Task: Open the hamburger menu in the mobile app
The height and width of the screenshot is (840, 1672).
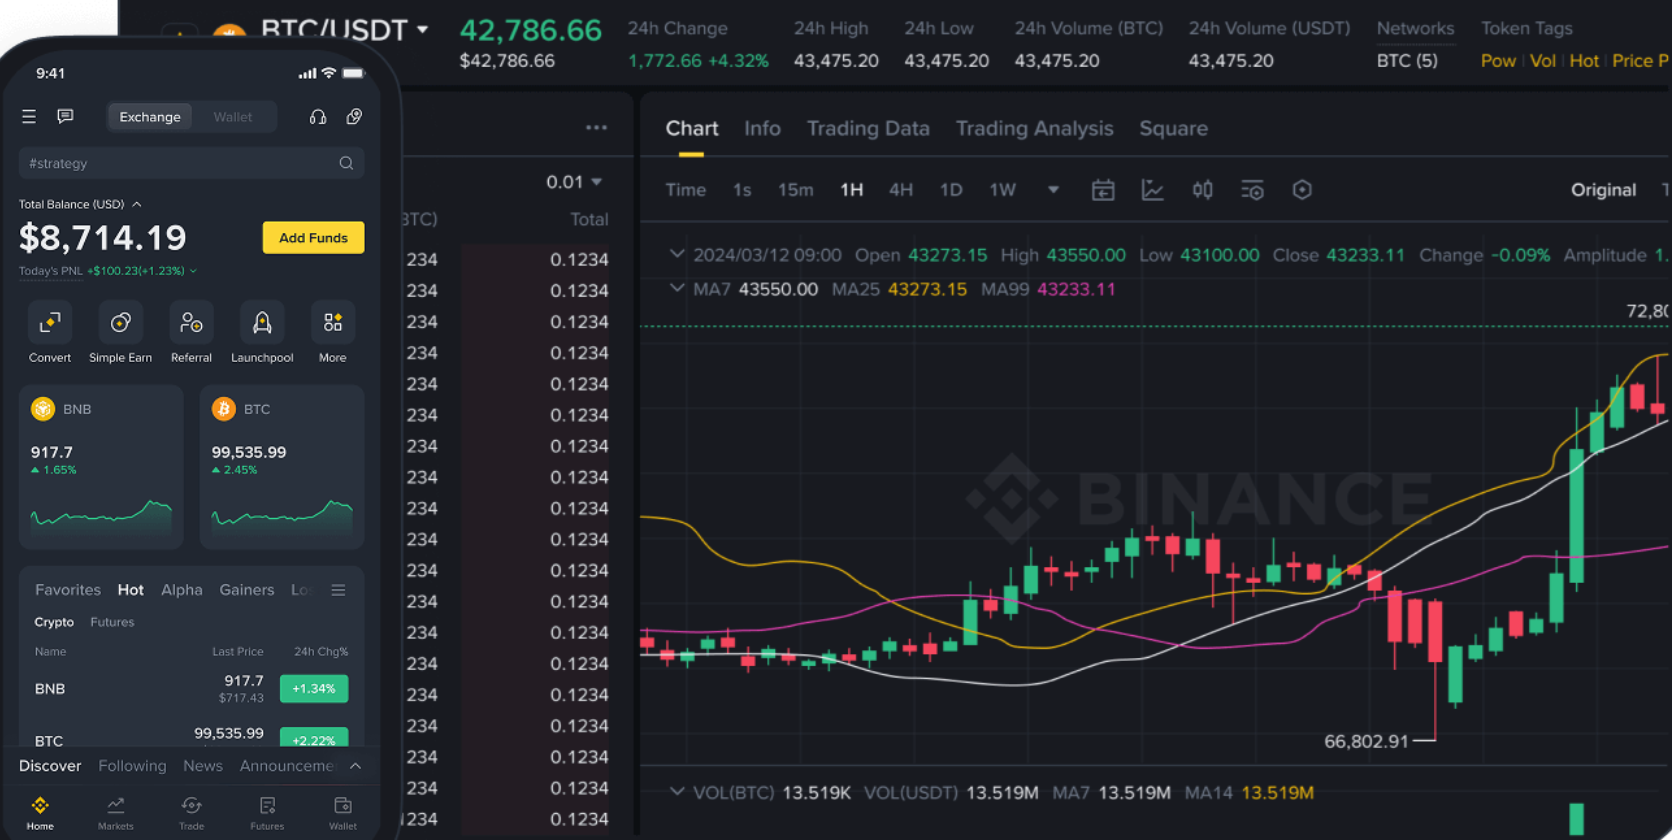Action: (29, 117)
